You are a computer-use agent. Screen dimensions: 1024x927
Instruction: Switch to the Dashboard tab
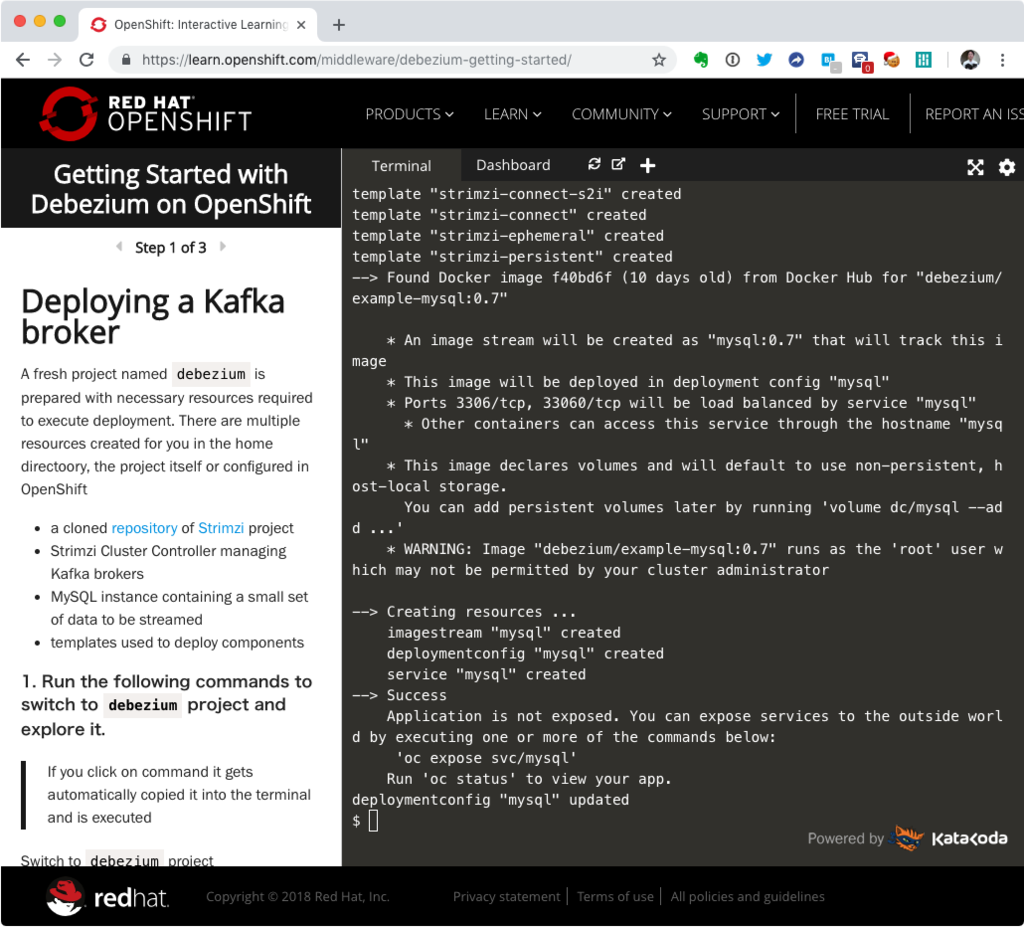tap(513, 165)
